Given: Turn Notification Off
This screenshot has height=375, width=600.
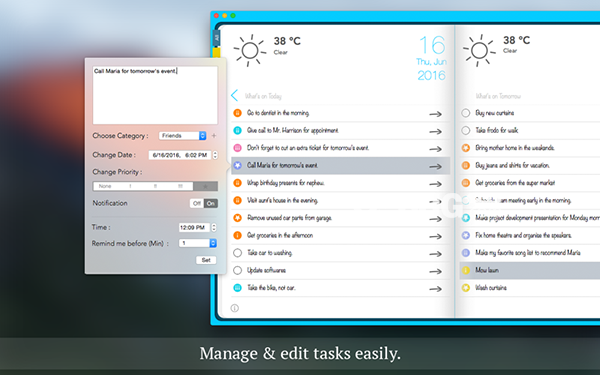Looking at the screenshot, I should pos(197,203).
